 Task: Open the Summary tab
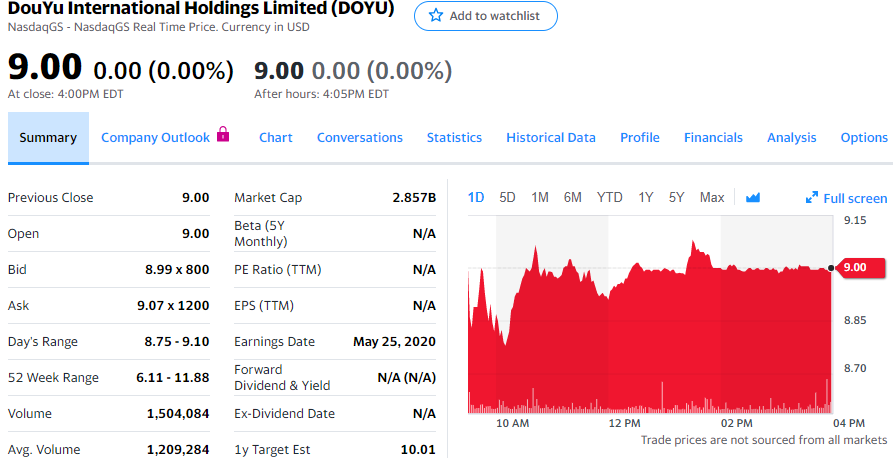pos(48,138)
